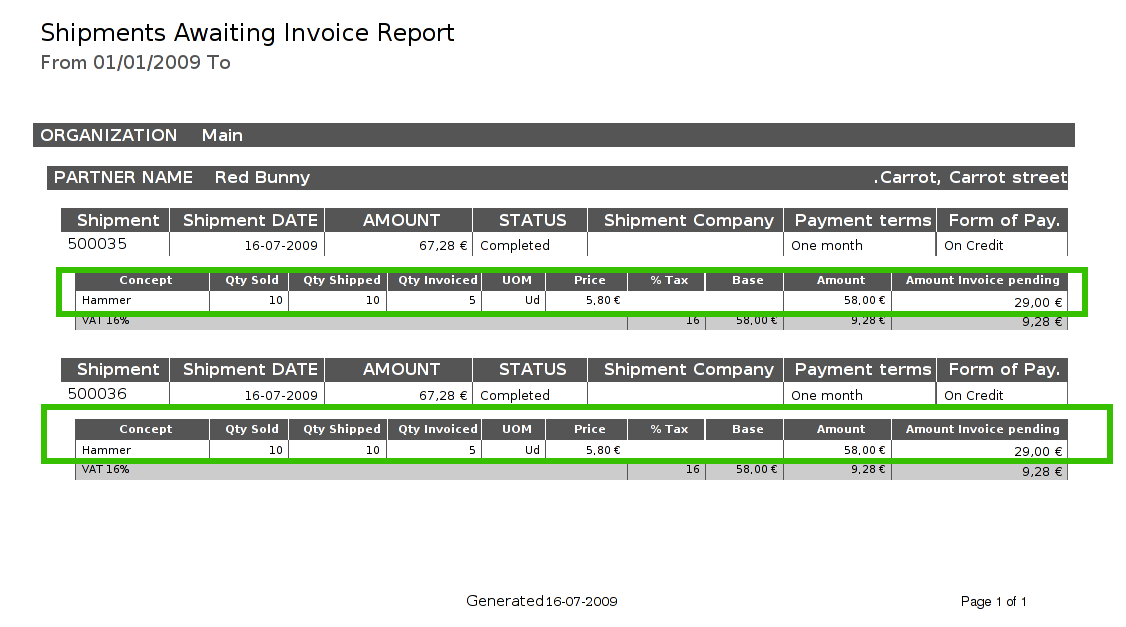Select Completed status for shipment 500035
Screen dimensions: 1126x627
515,245
